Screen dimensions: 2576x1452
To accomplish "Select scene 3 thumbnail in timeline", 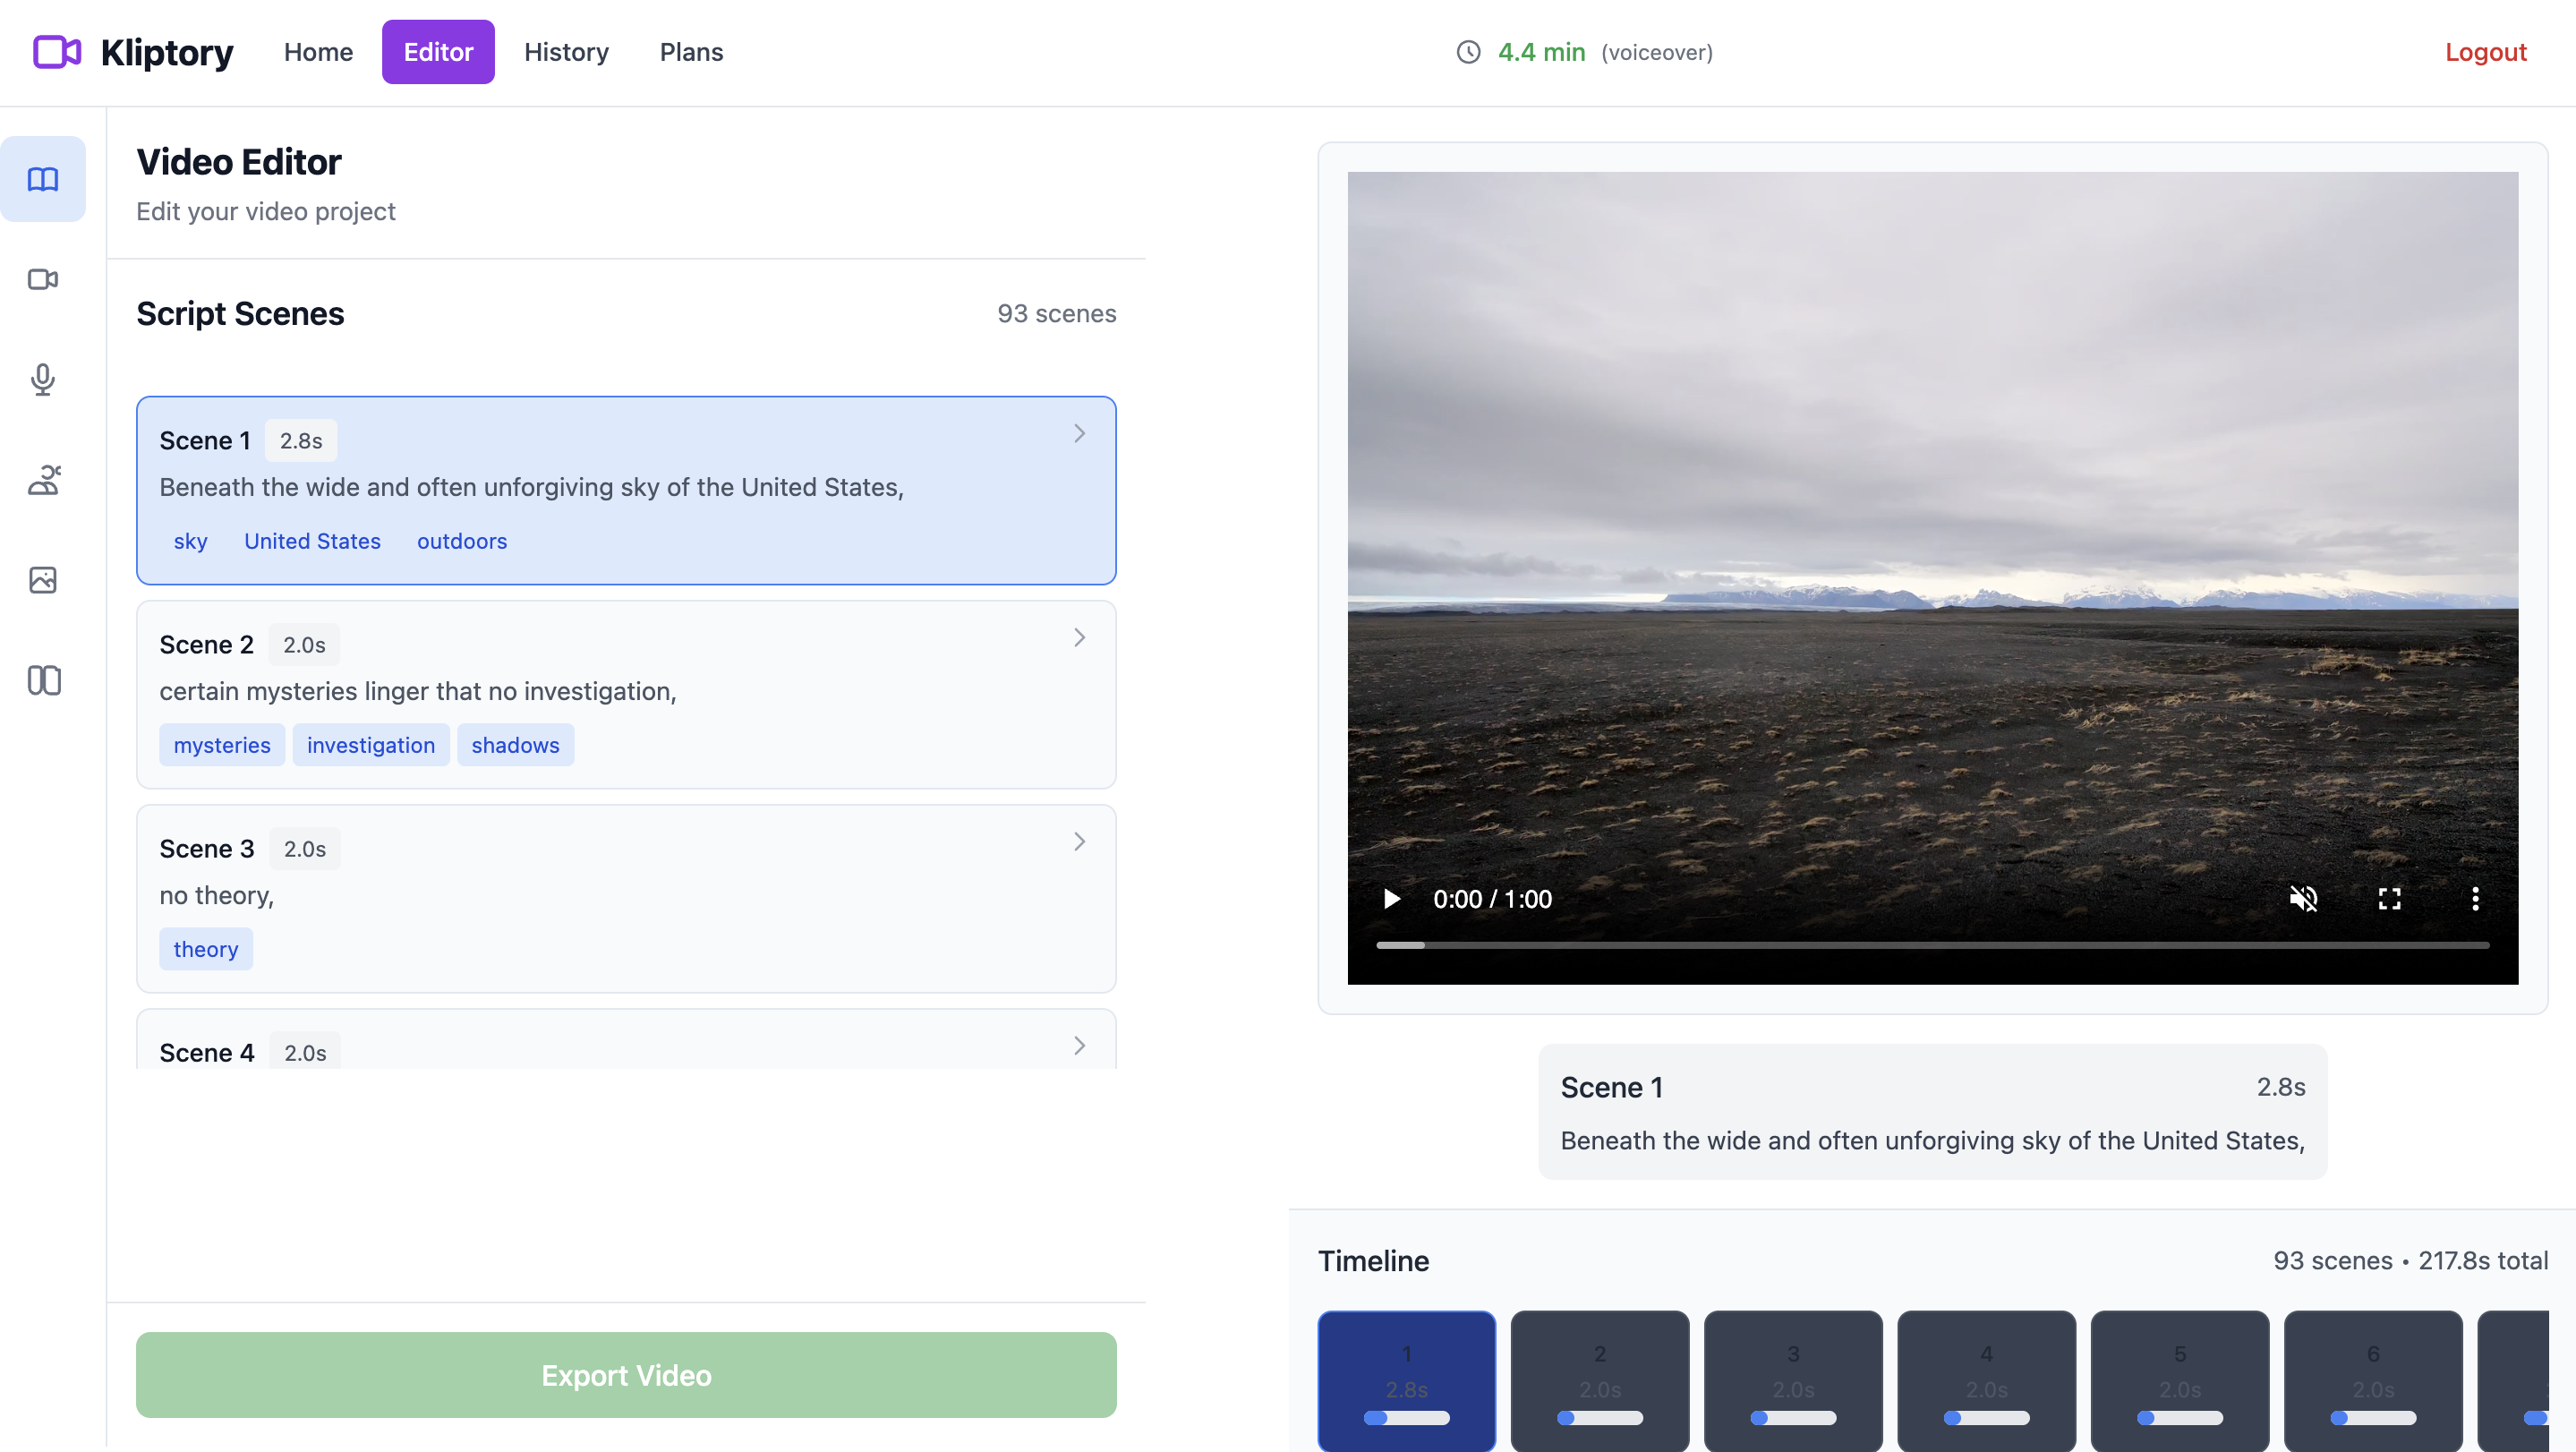I will pyautogui.click(x=1793, y=1380).
